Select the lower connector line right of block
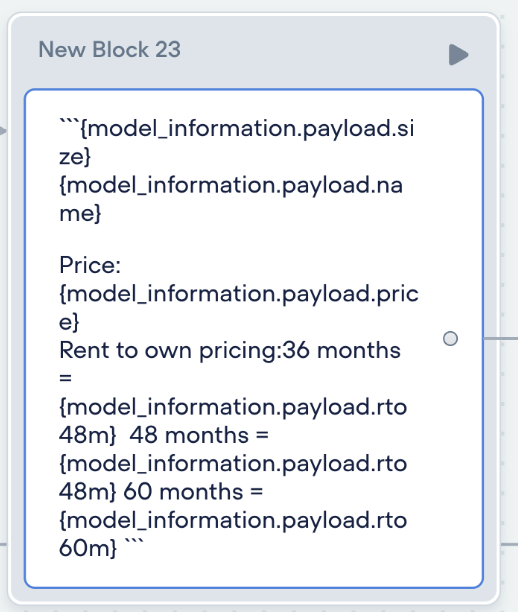Screen dimensions: 518x612 pyautogui.click(x=509, y=544)
